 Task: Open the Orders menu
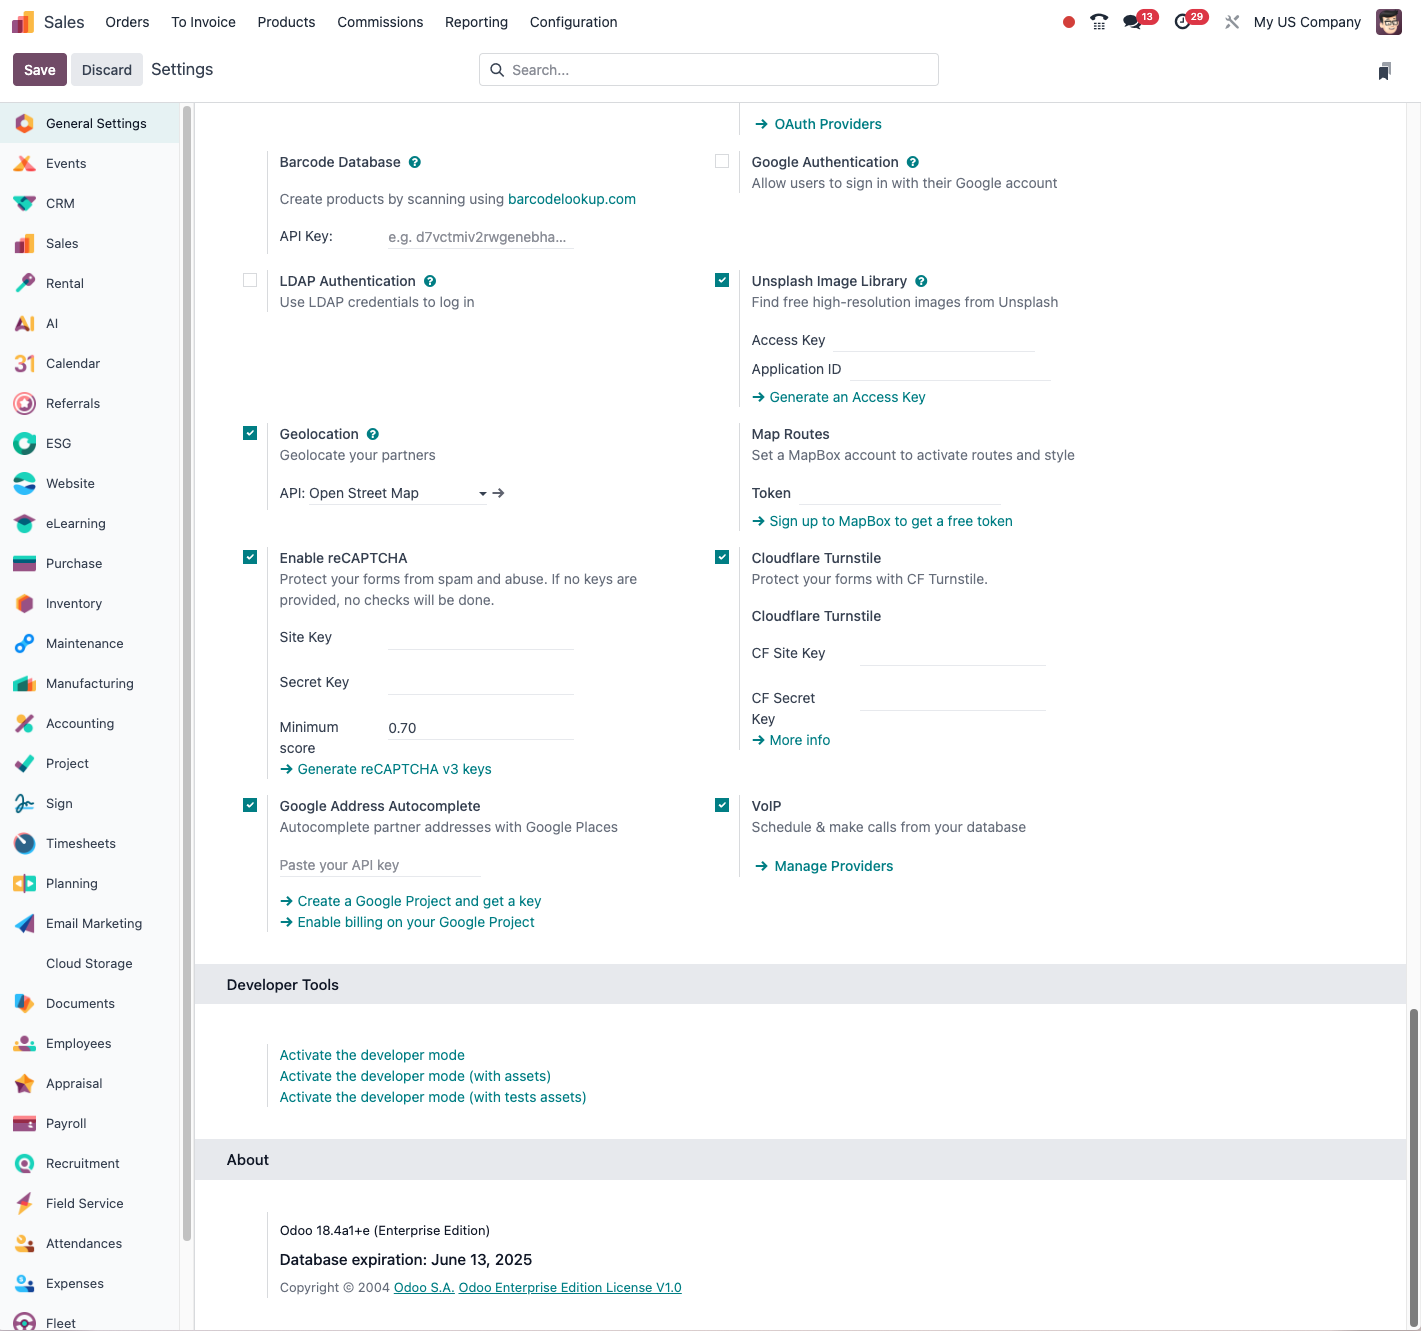tap(127, 22)
